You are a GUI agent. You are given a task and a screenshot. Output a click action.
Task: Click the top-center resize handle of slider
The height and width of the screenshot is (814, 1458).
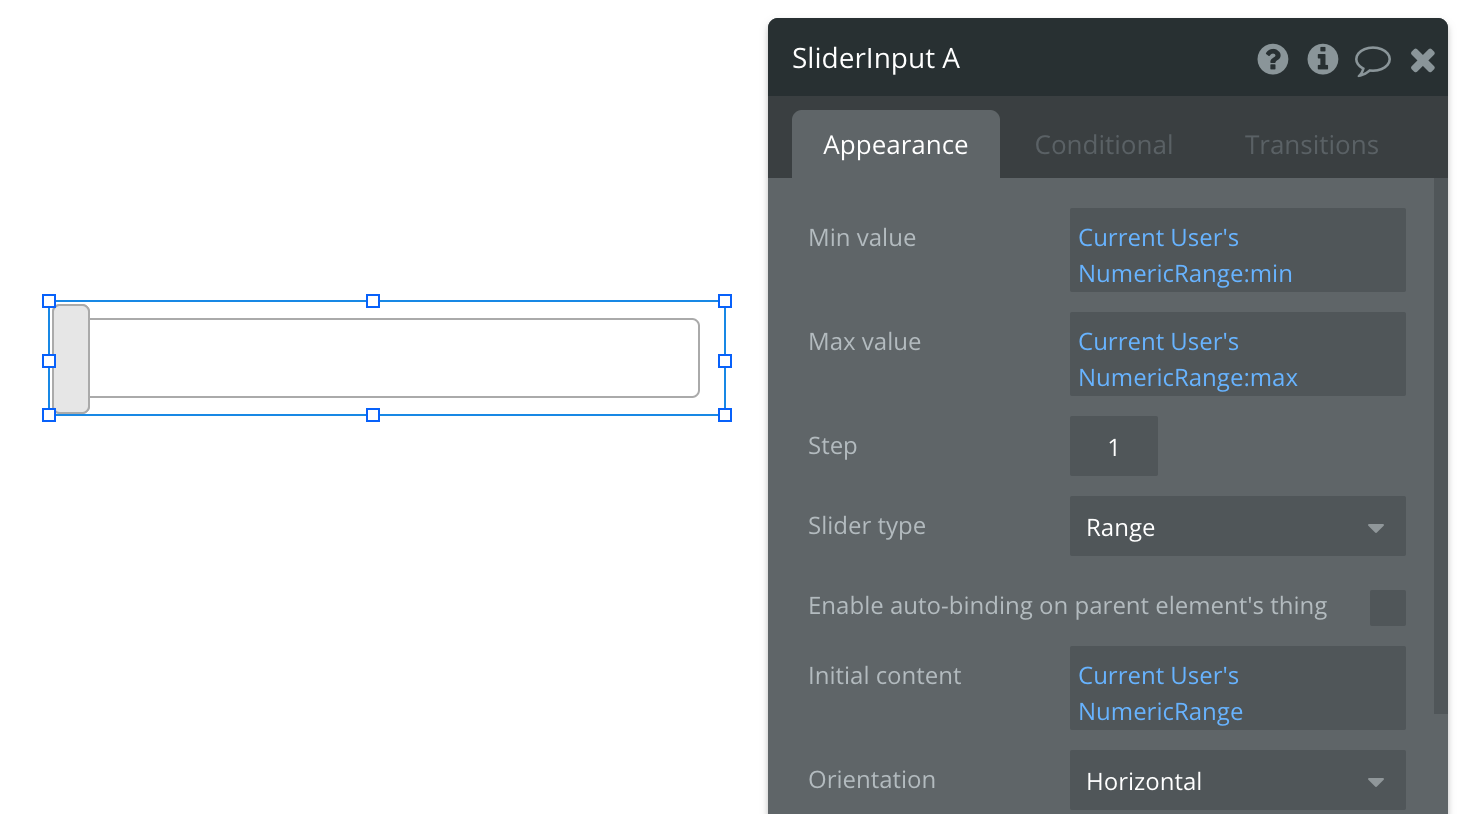(x=373, y=301)
